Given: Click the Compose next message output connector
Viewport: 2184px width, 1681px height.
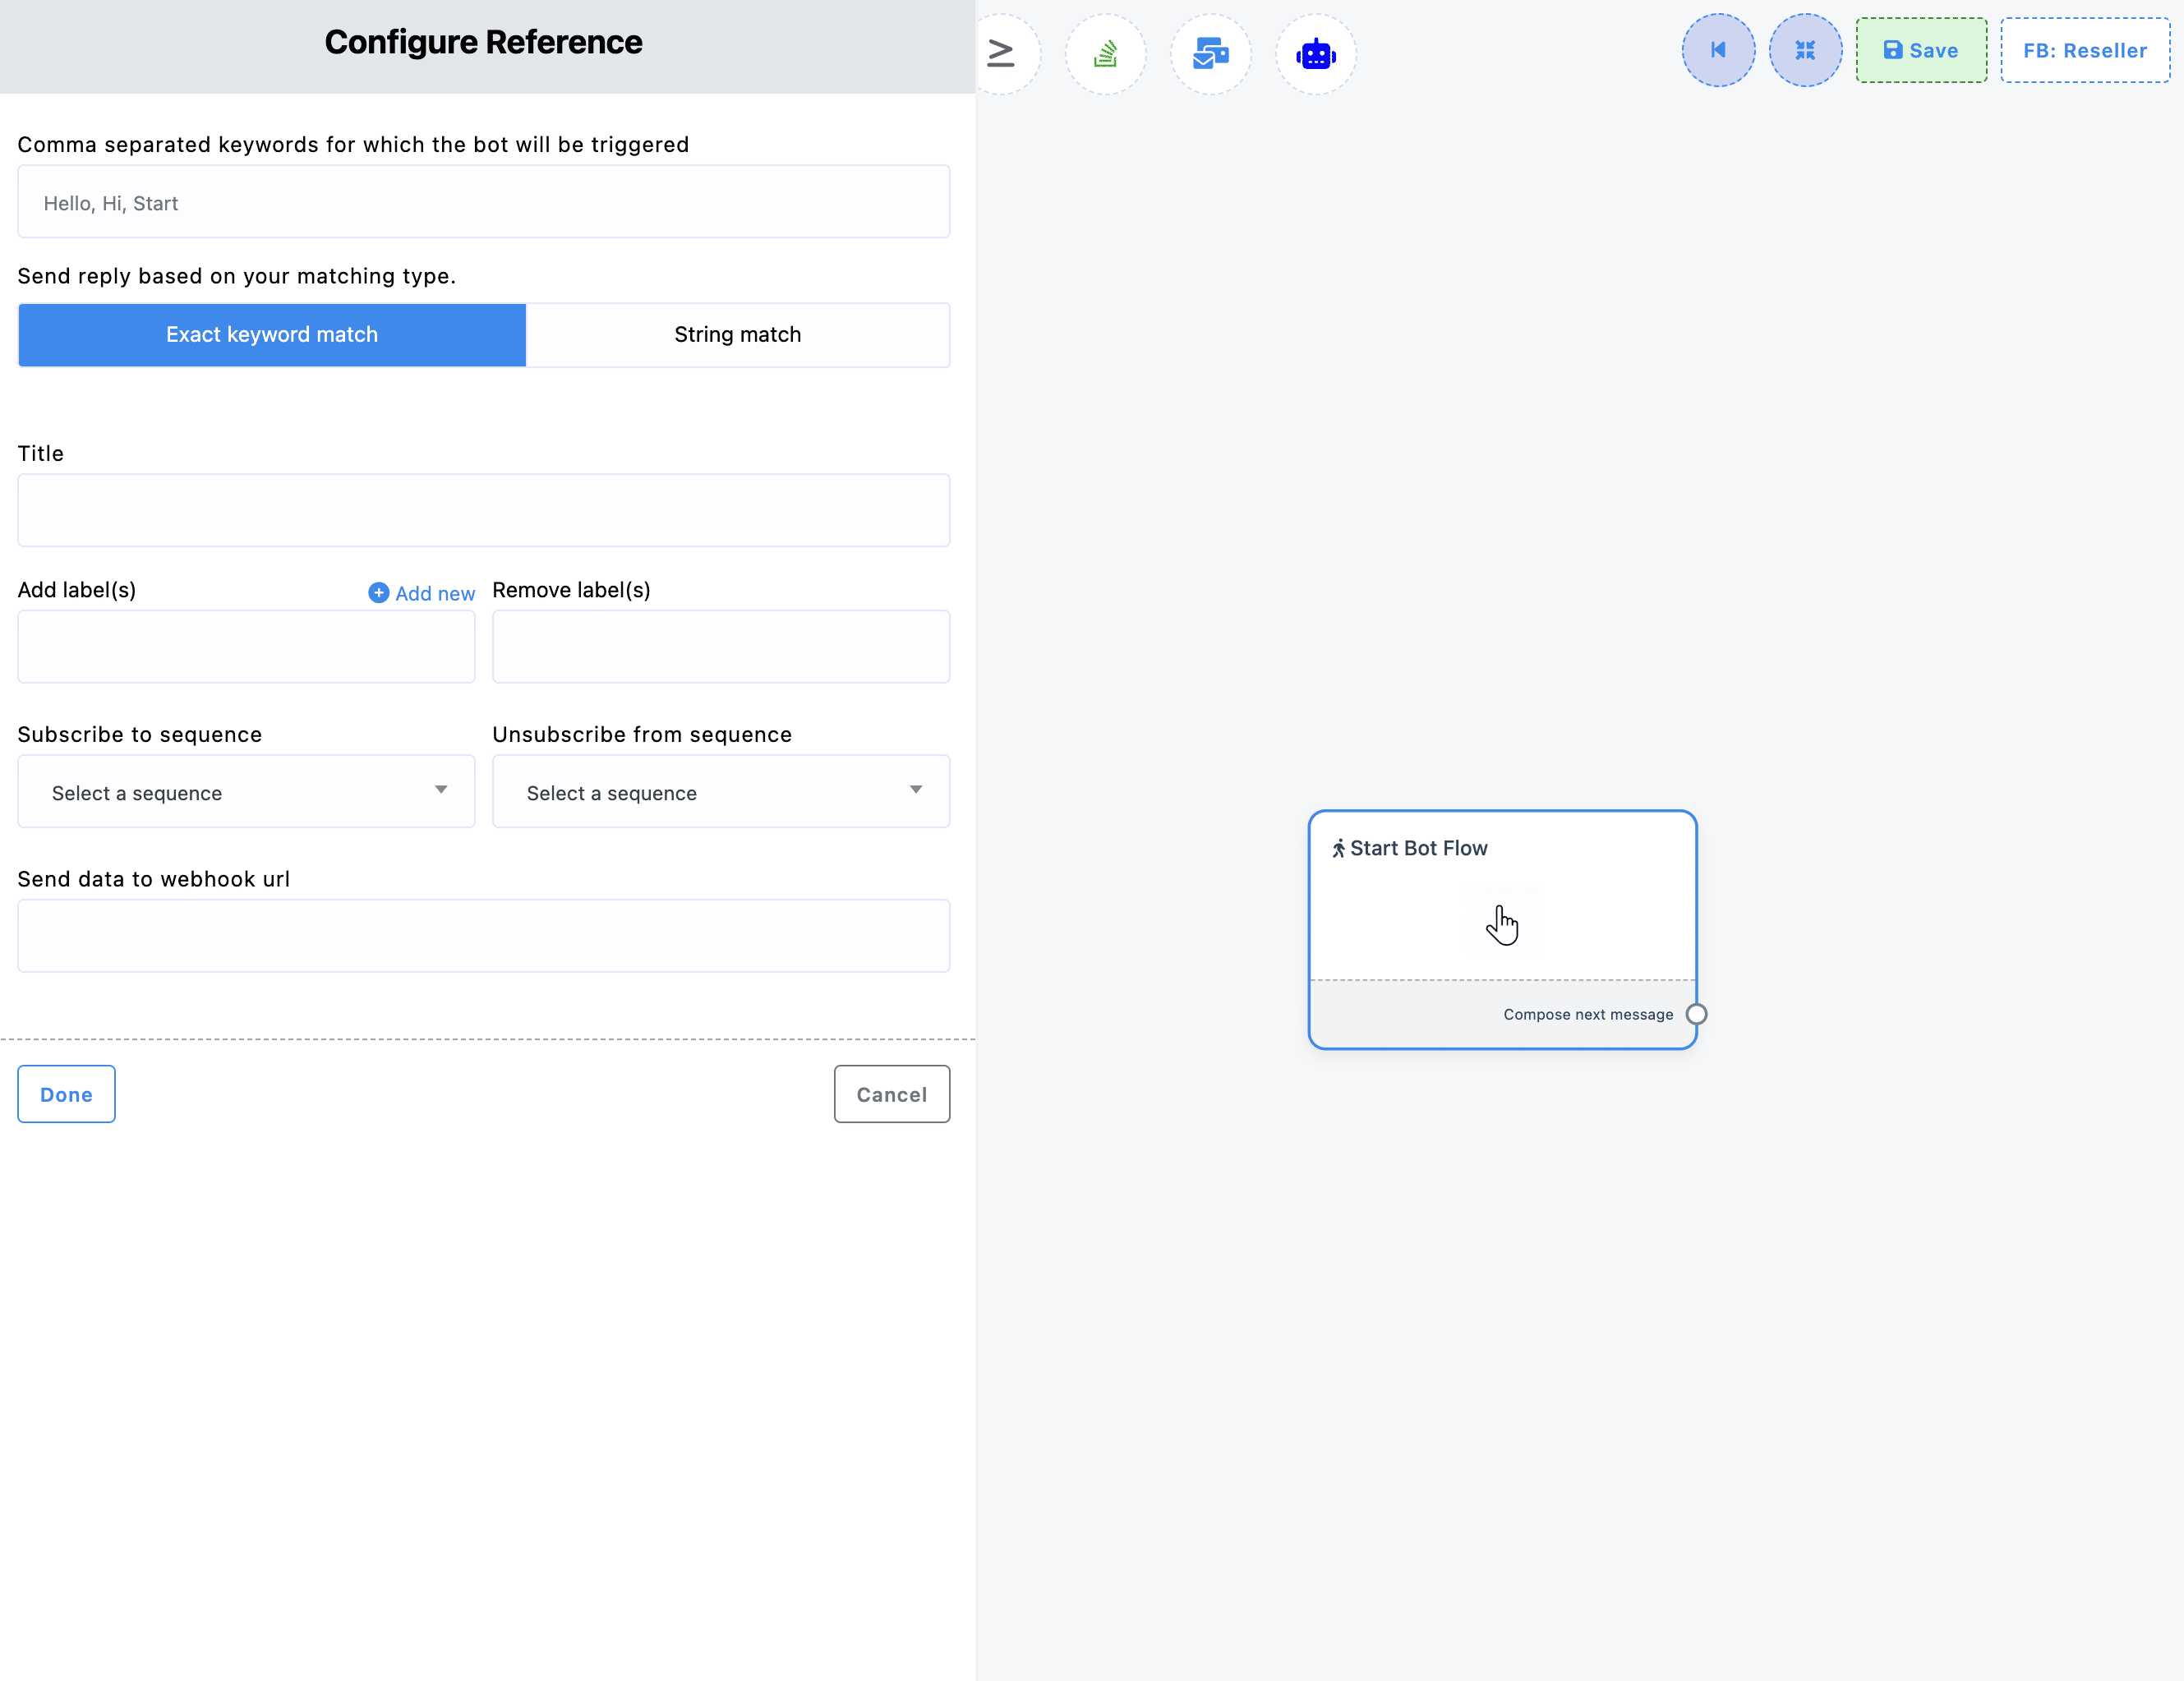Looking at the screenshot, I should coord(1695,1014).
